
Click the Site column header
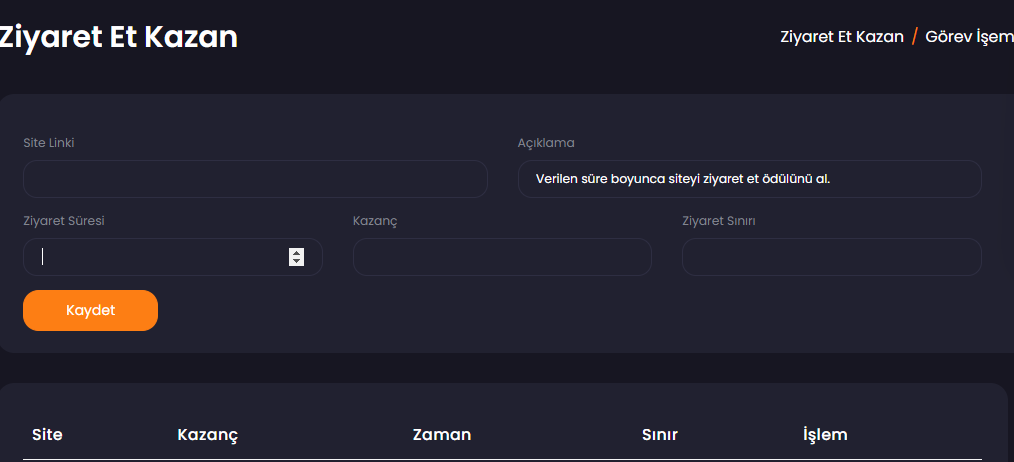click(47, 434)
